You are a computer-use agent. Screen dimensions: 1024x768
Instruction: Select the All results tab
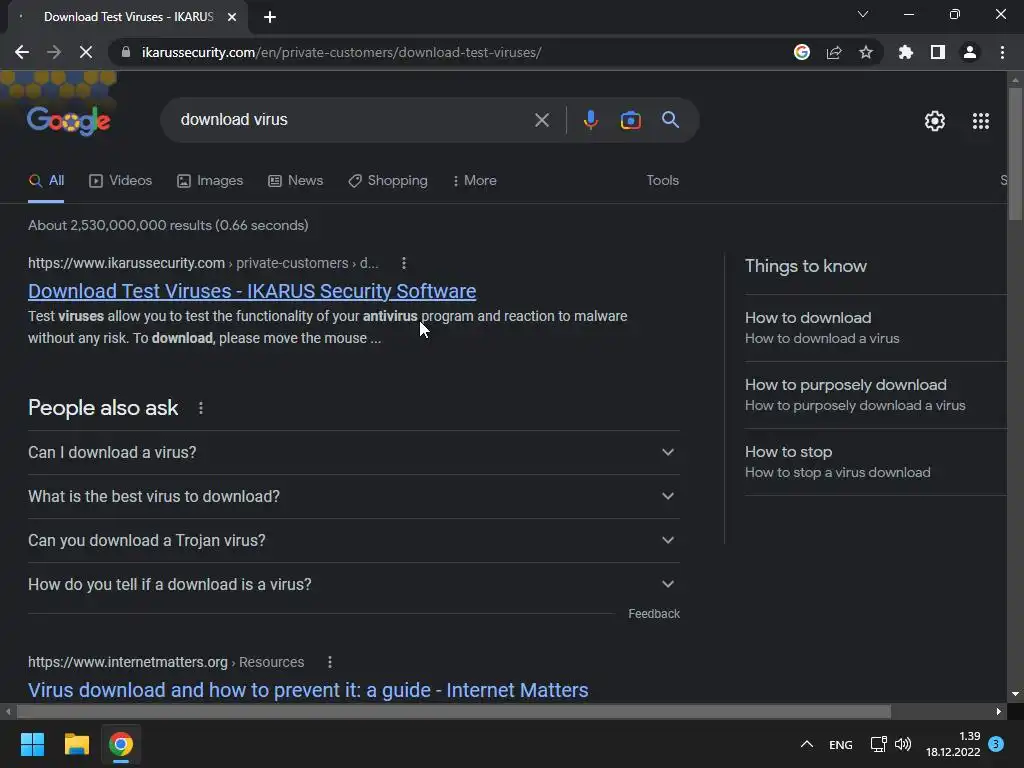coord(46,180)
